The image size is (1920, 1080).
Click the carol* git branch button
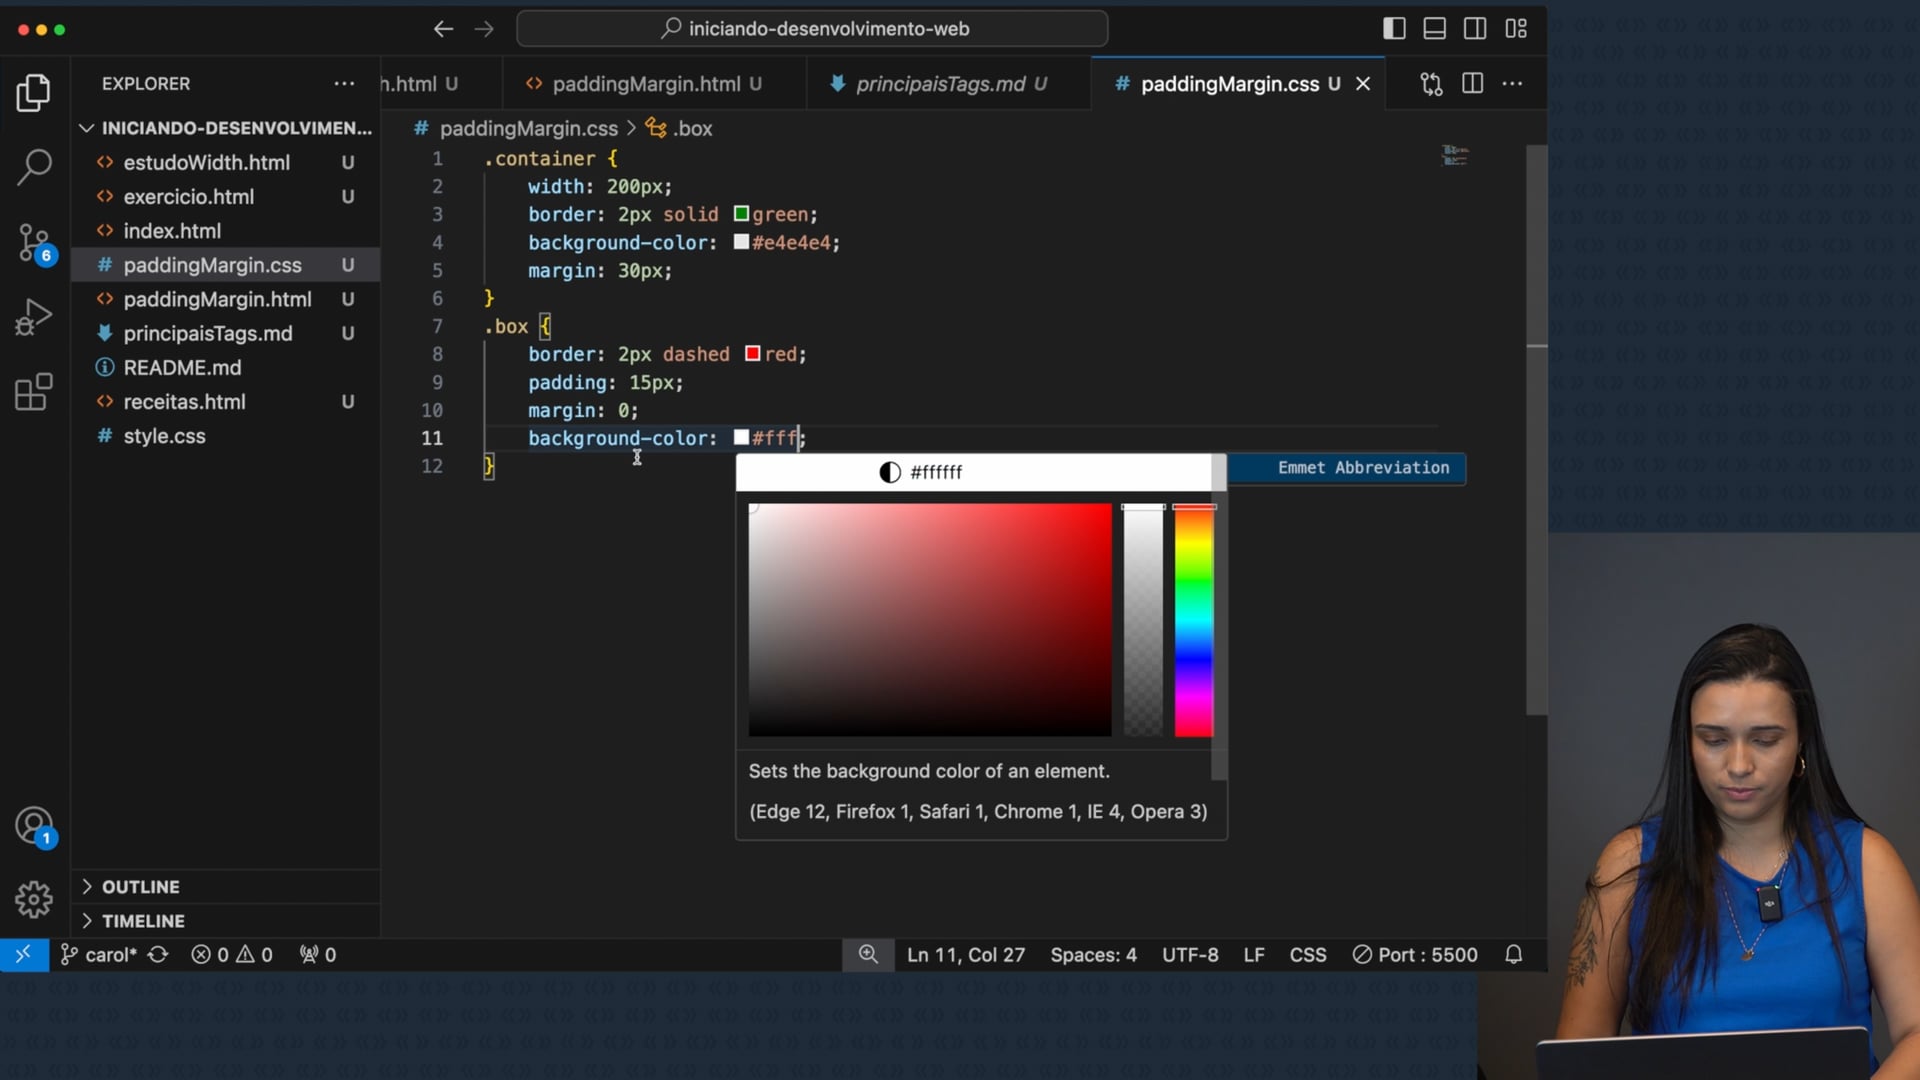click(x=100, y=955)
